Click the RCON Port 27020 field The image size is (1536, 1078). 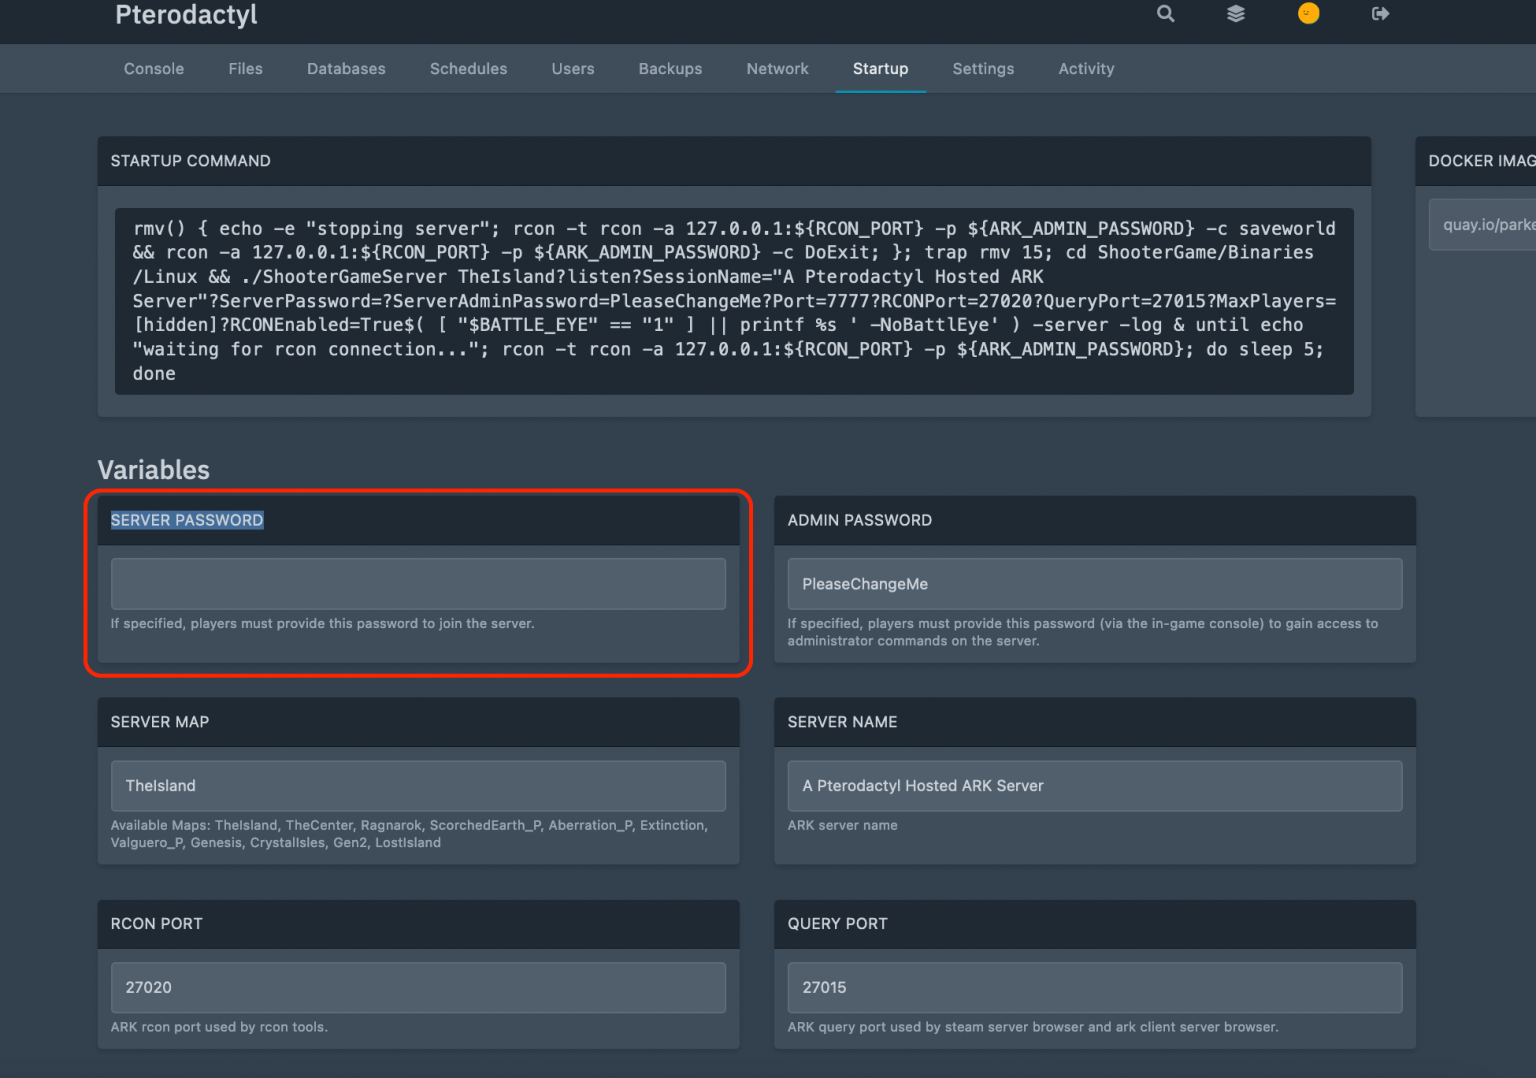point(418,987)
